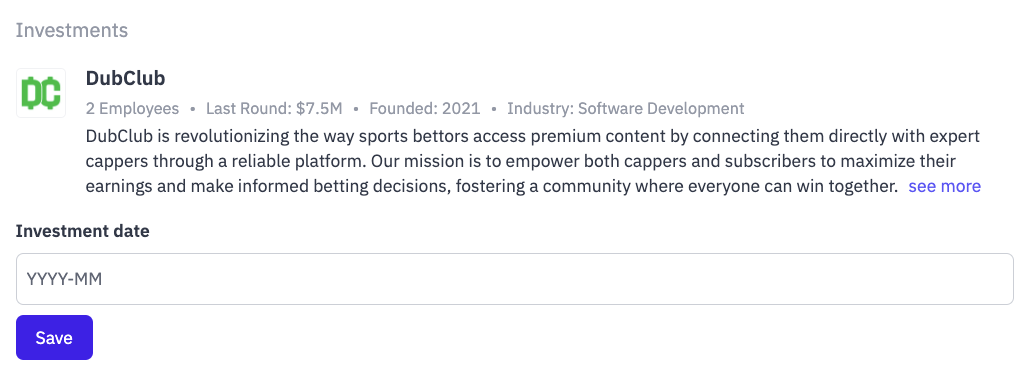This screenshot has height=382, width=1029.
Task: Focus the Investment date YYYY-MM field
Action: [x=514, y=279]
